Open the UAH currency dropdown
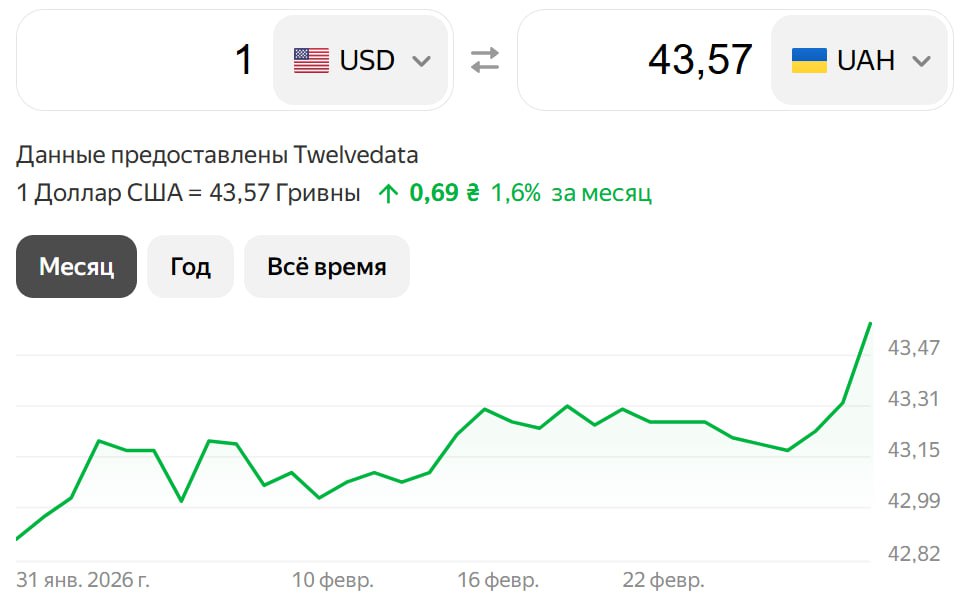The image size is (966, 603). pos(860,60)
